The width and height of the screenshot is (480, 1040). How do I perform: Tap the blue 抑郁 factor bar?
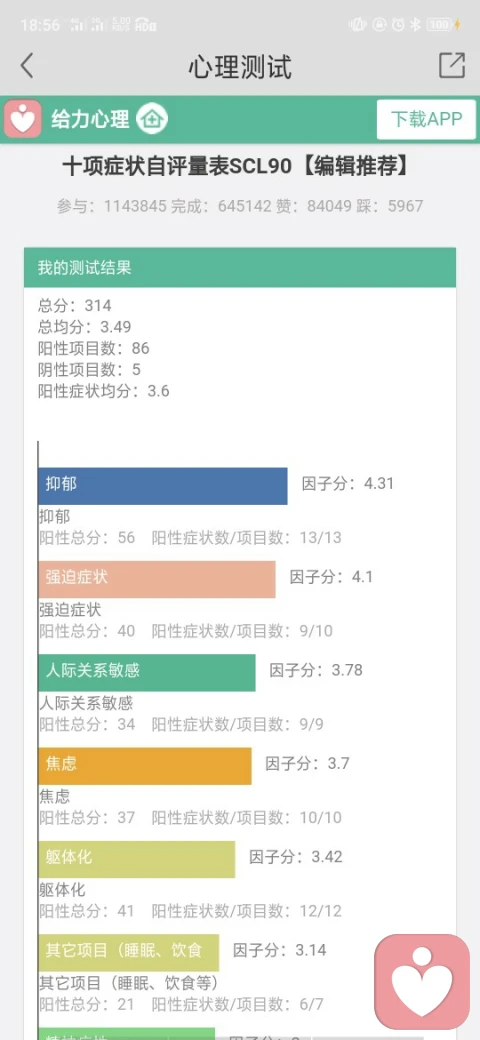pos(162,486)
